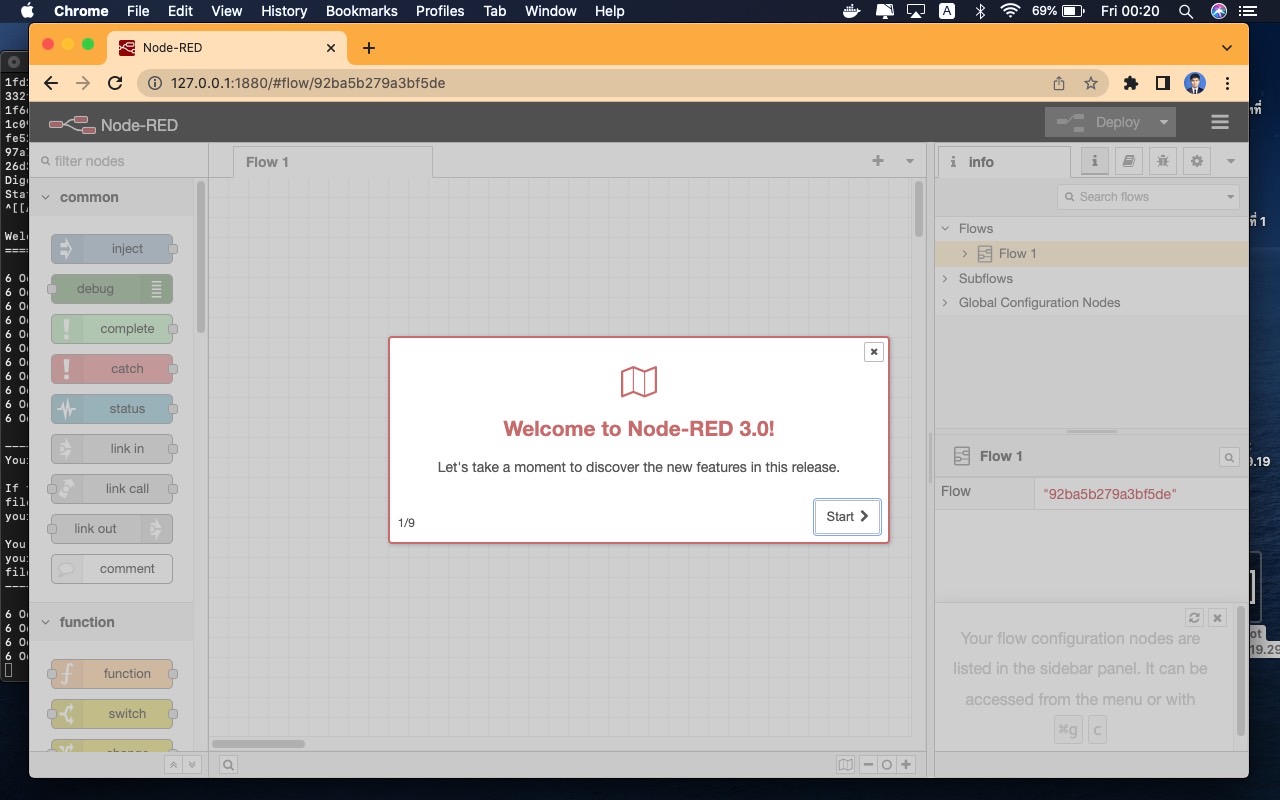Image resolution: width=1280 pixels, height=800 pixels.
Task: Open the configuration nodes gear icon
Action: coord(1197,161)
